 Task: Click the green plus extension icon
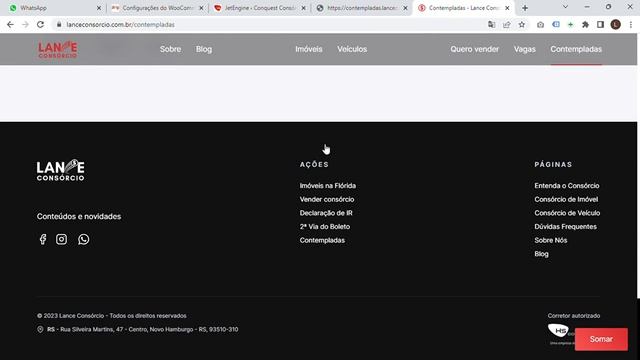(571, 24)
